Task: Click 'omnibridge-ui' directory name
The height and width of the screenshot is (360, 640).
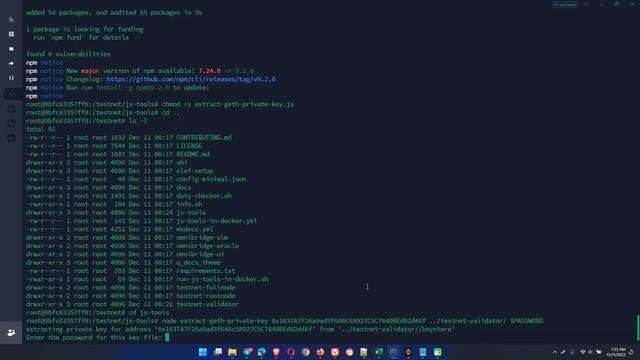Action: coord(200,254)
